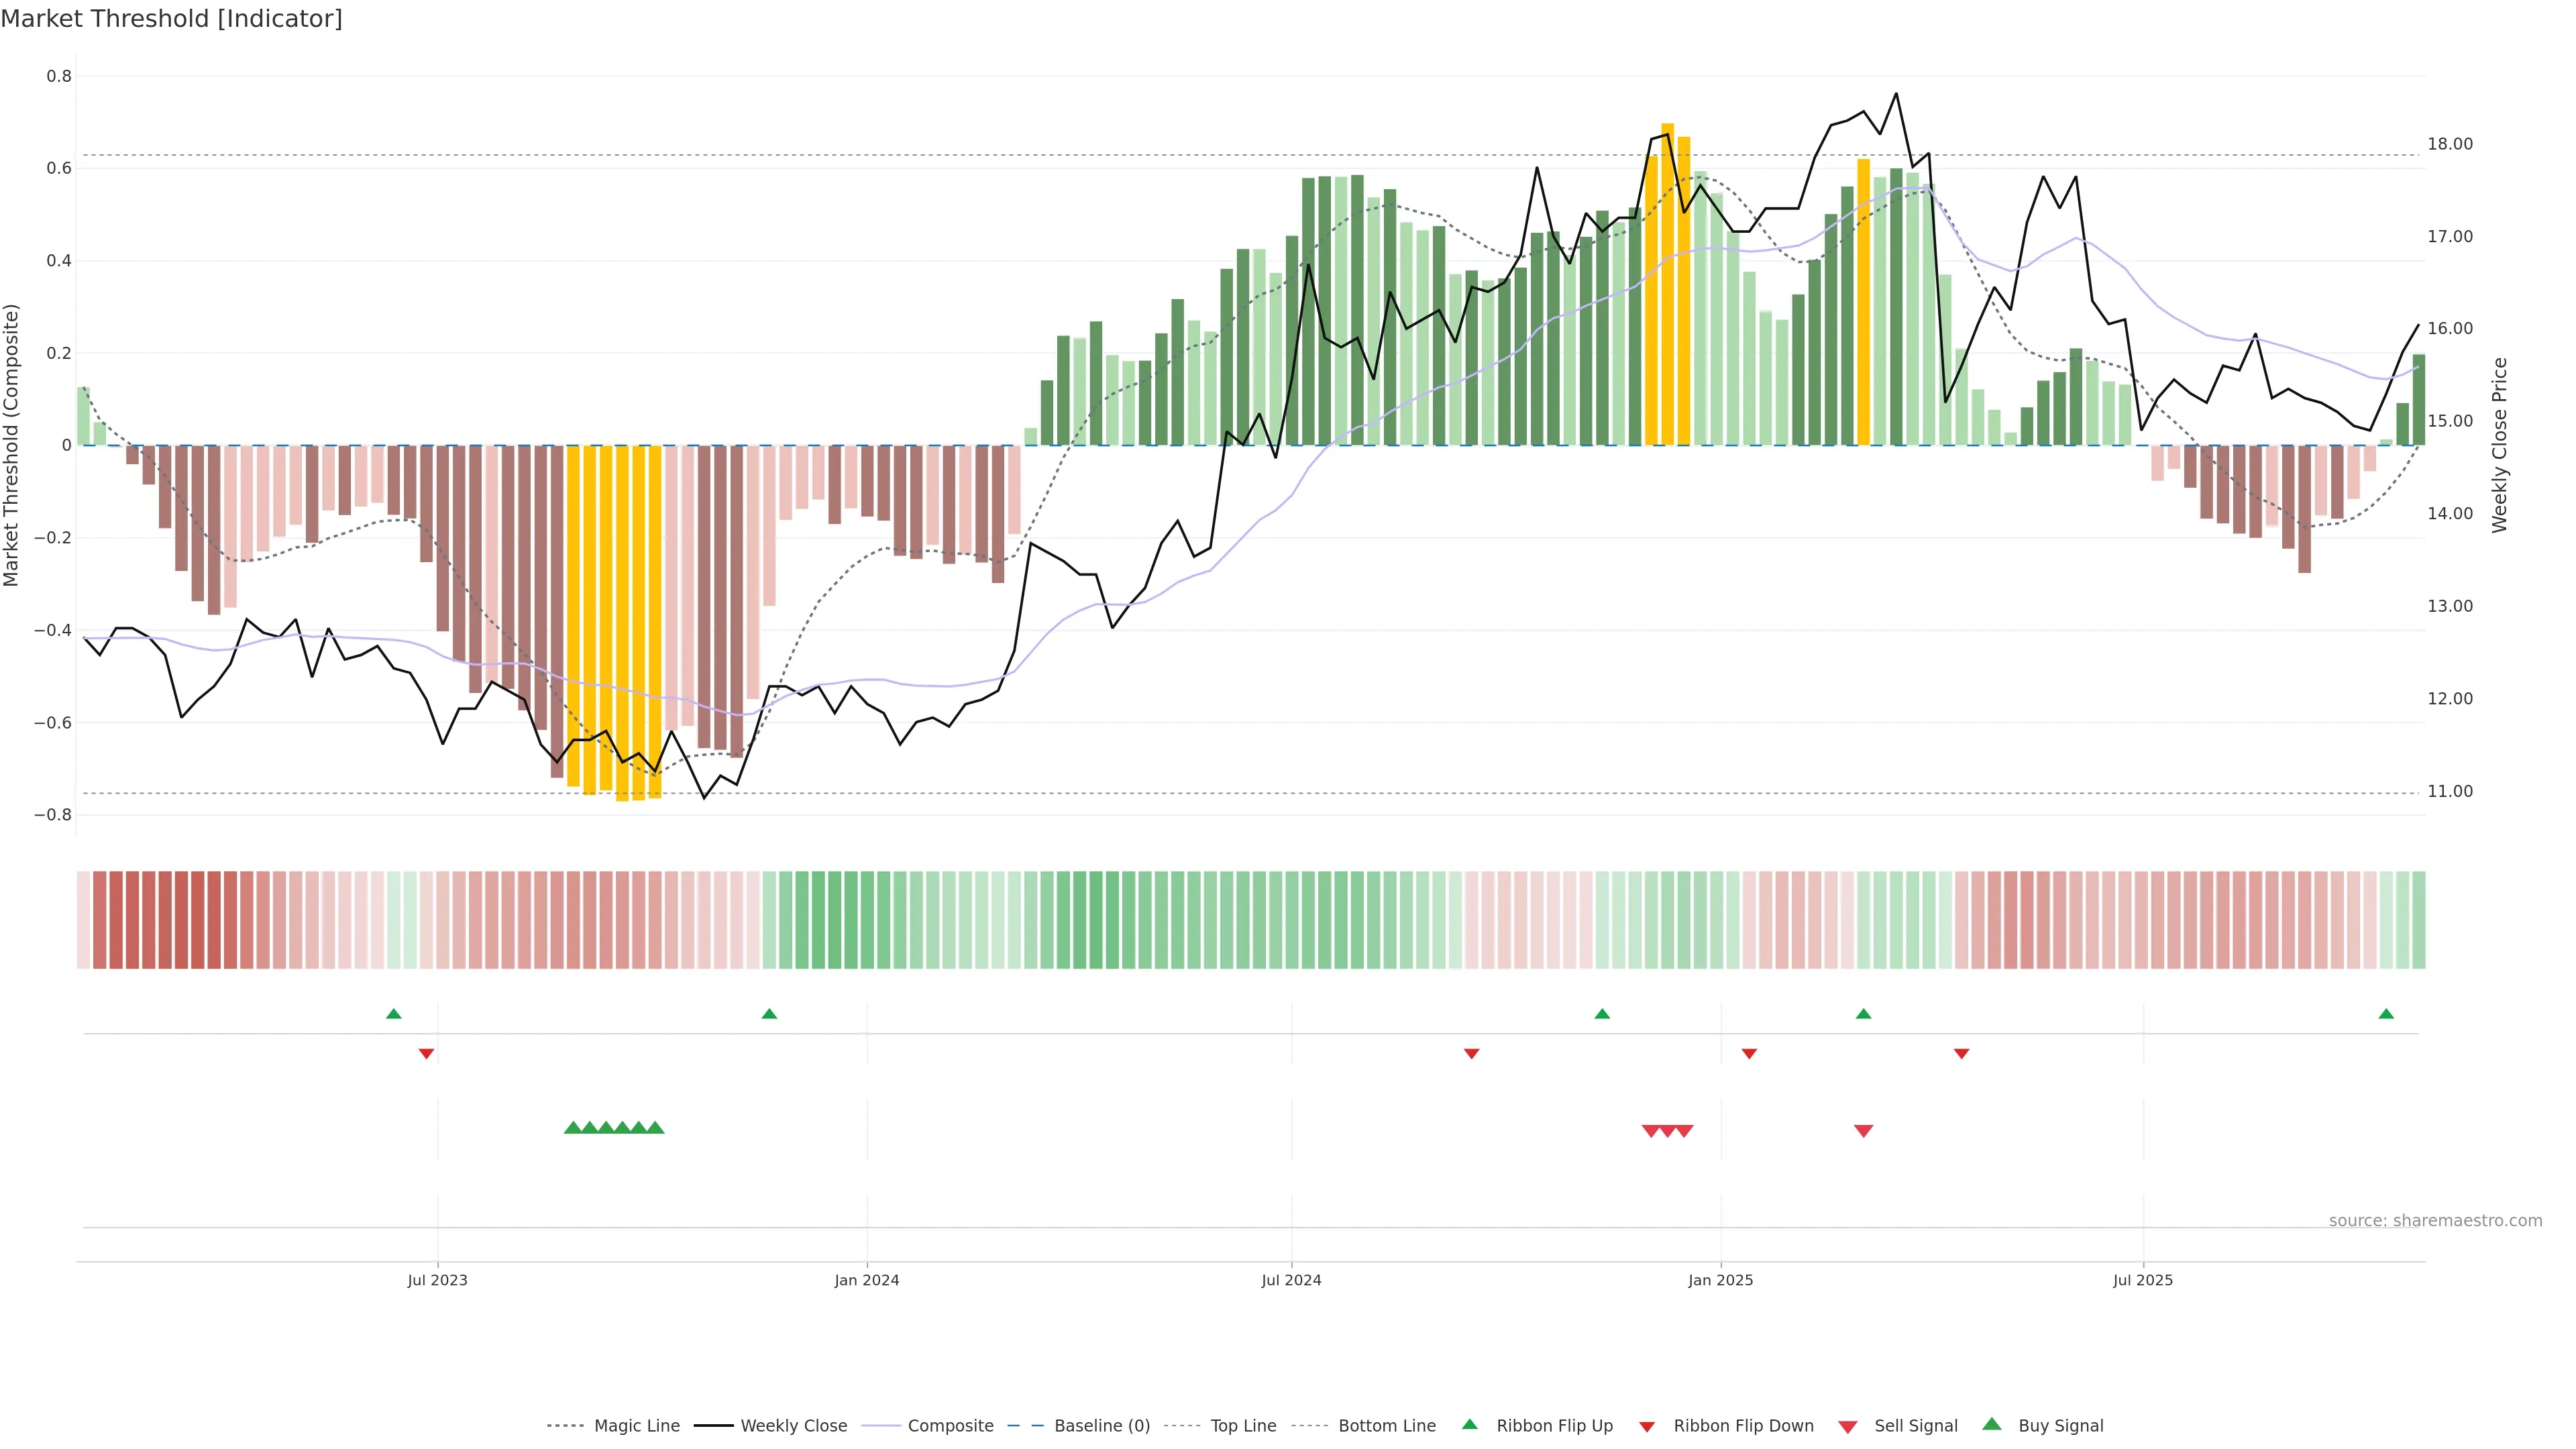Click the Ribbon Flip Down legend triangle icon
This screenshot has width=2576, height=1449.
[x=1647, y=1426]
